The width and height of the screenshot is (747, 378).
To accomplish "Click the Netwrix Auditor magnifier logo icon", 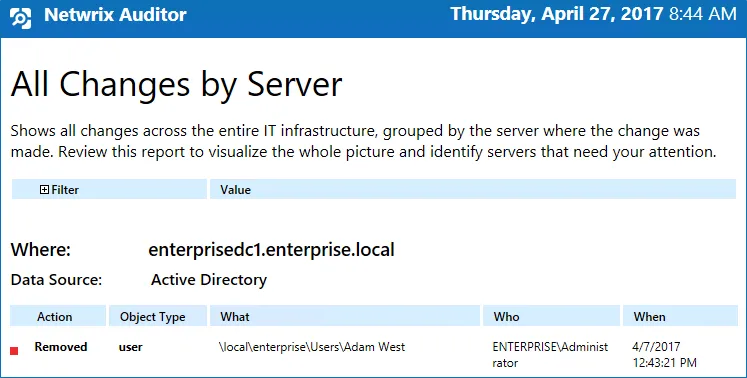I will 20,18.
